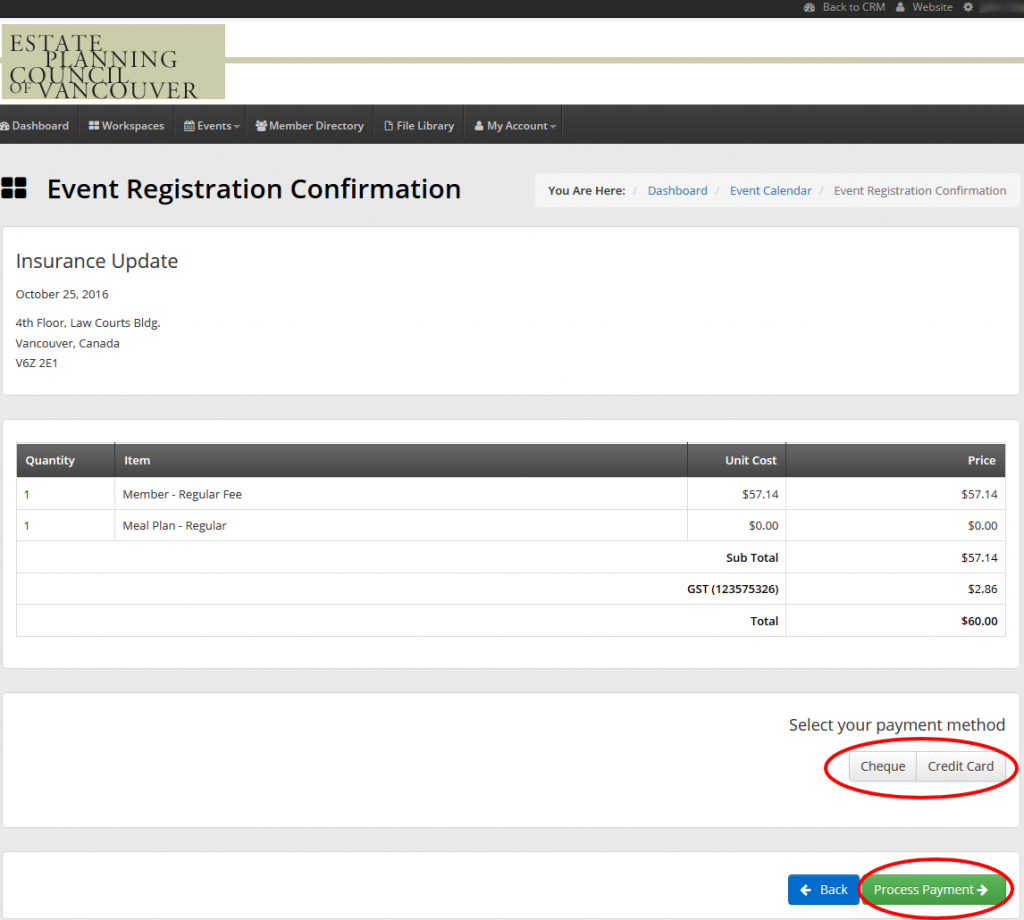Open File Library navigation item
1024x920 pixels.
(x=419, y=125)
